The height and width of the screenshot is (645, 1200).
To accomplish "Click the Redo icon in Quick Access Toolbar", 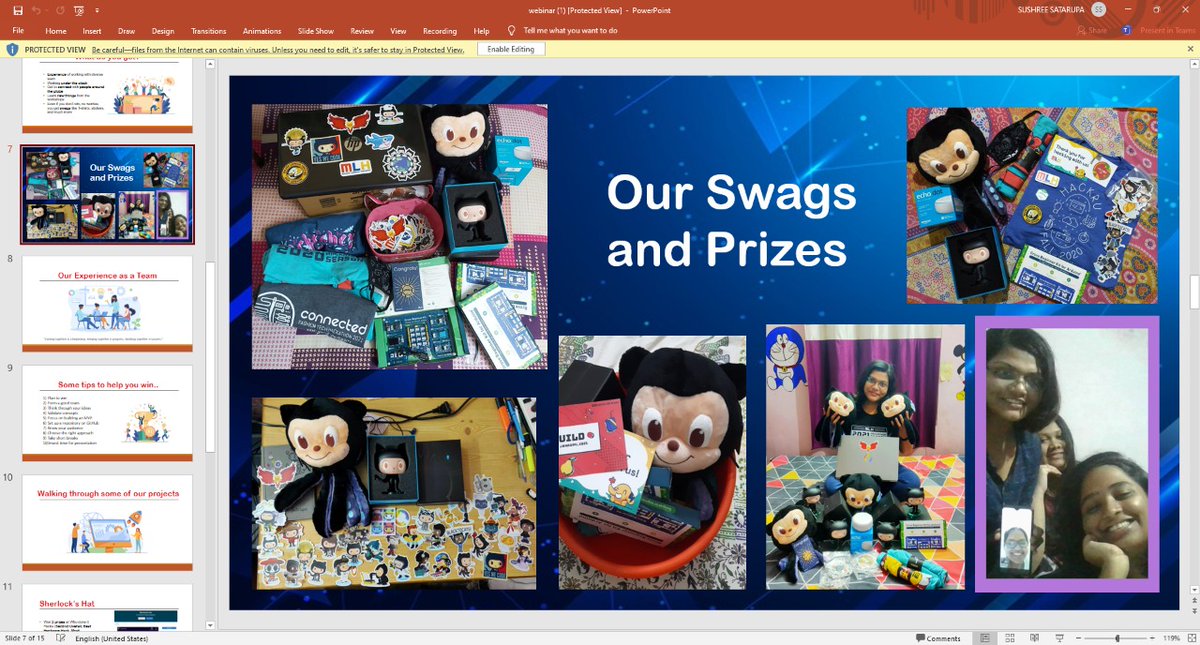I will [x=61, y=9].
